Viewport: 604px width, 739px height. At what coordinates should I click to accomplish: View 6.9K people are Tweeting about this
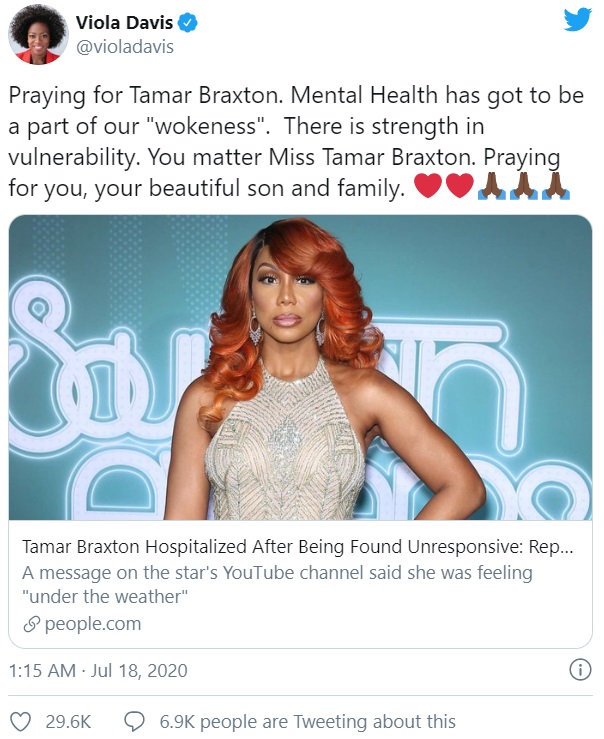308,722
